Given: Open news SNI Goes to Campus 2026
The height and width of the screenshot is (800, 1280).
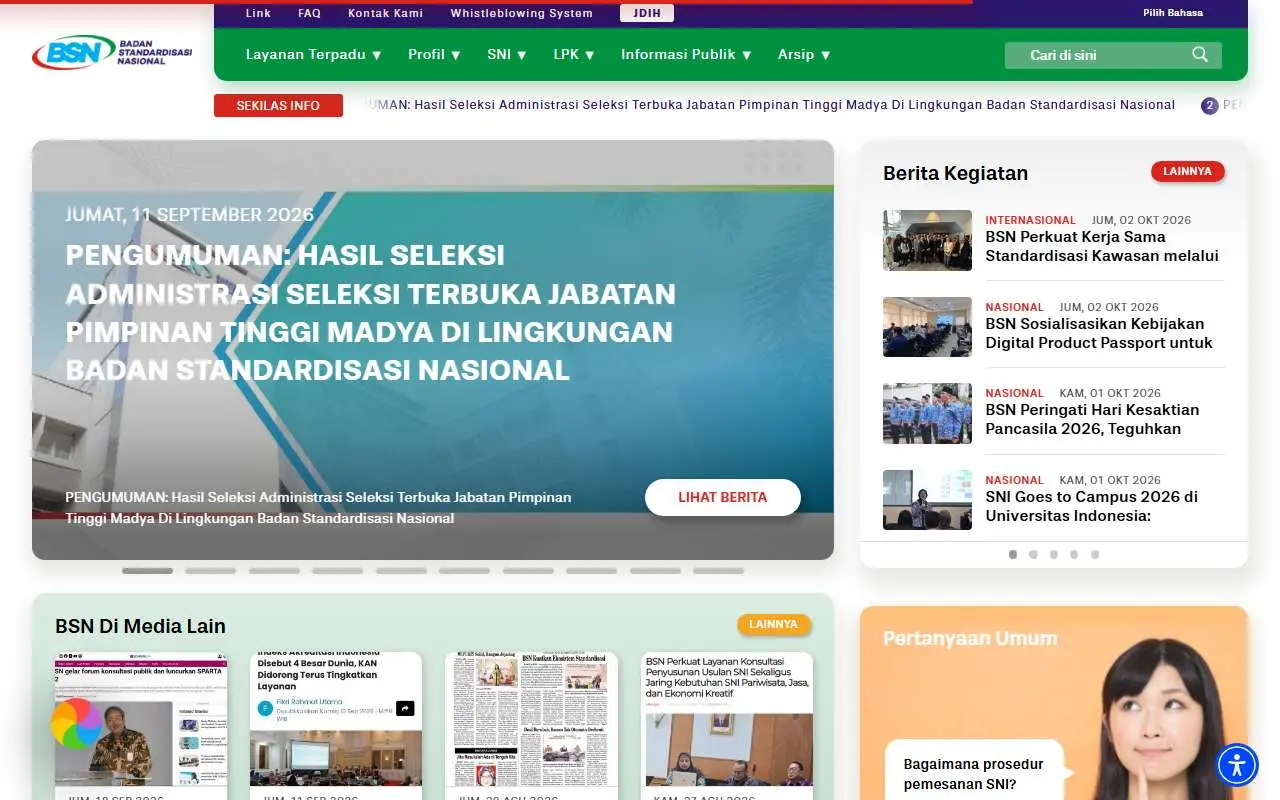Looking at the screenshot, I should click(1091, 506).
